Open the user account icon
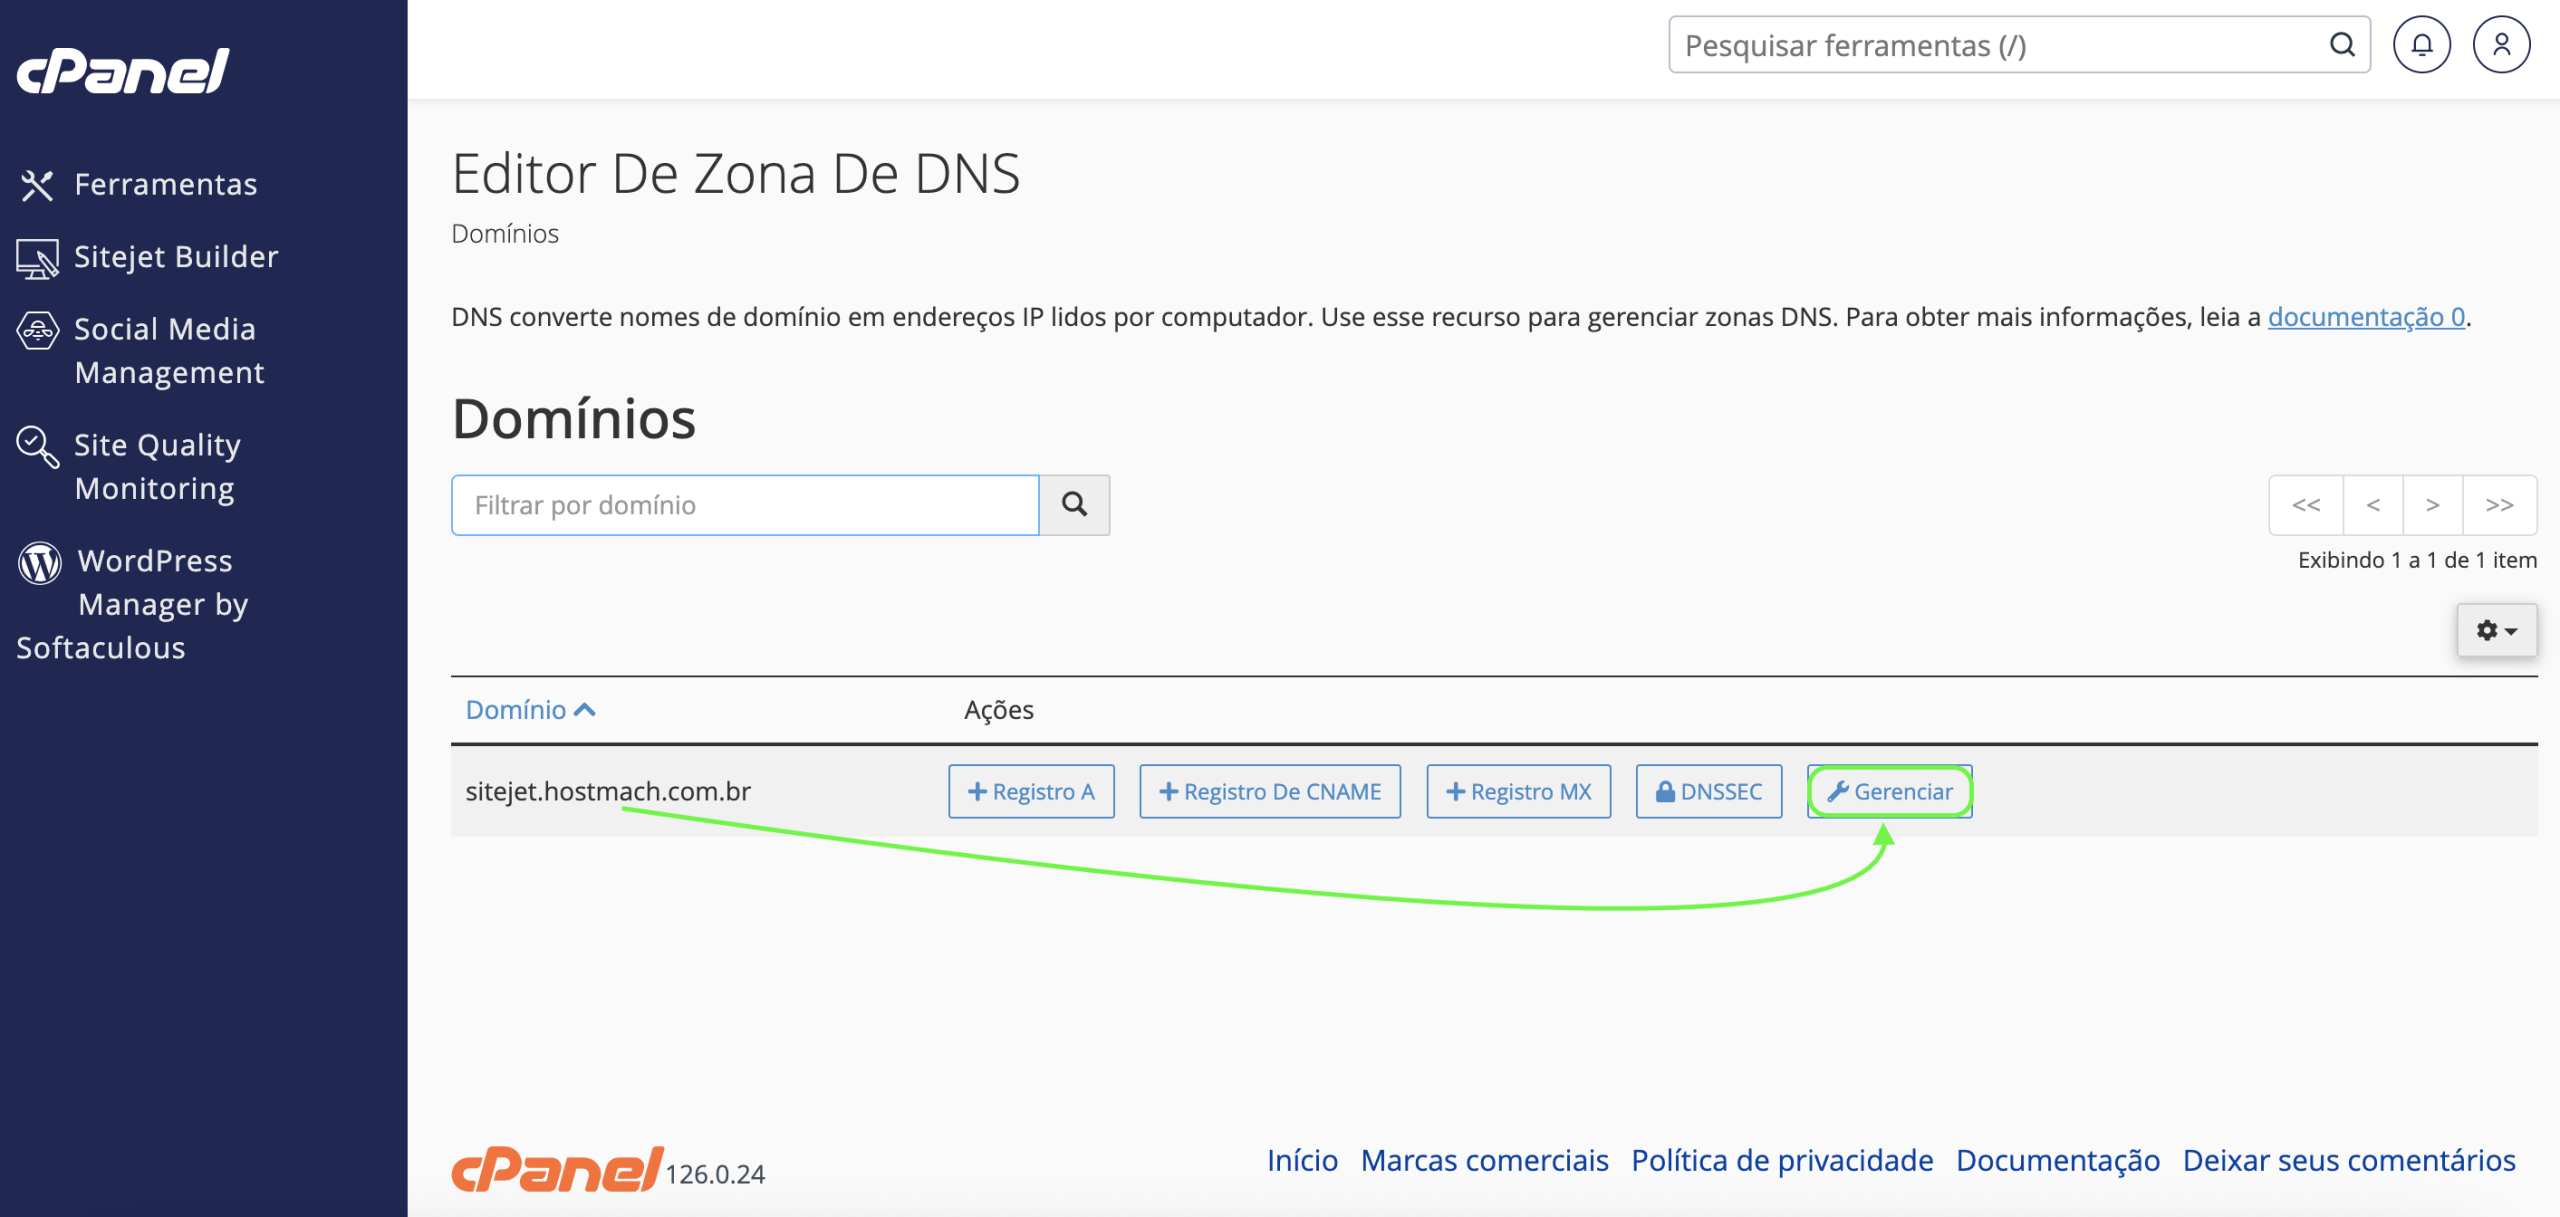2560x1217 pixels. coord(2501,45)
